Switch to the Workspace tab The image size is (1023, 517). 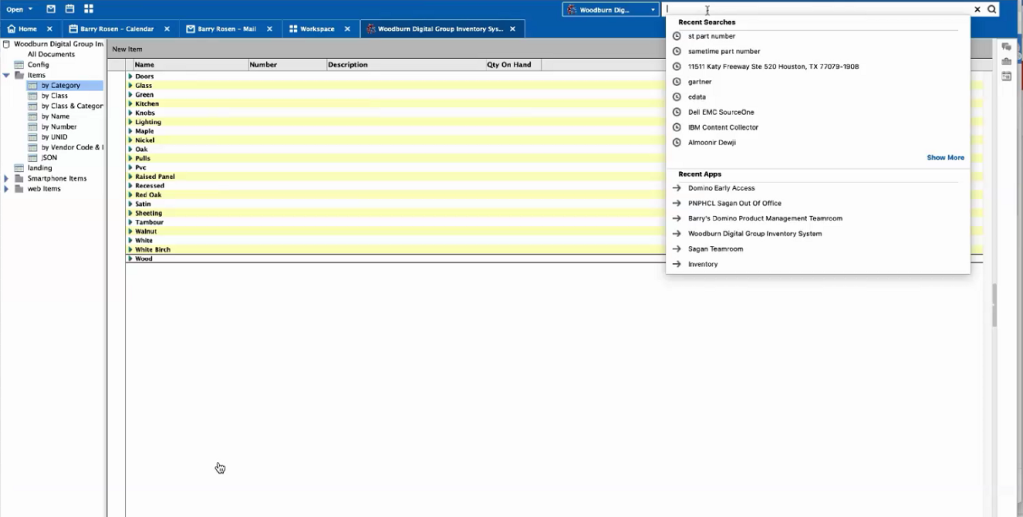pos(317,29)
